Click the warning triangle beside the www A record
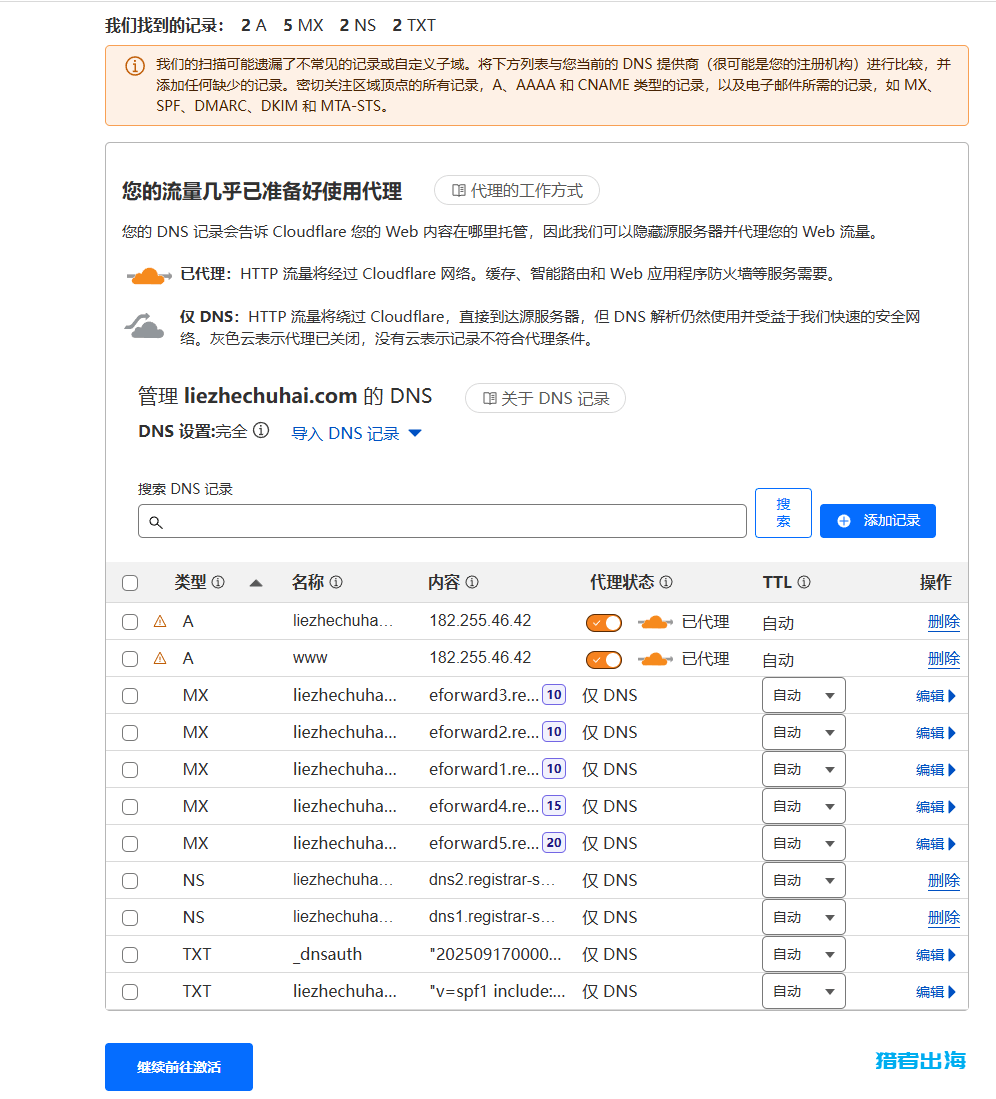The width and height of the screenshot is (996, 1099). click(161, 657)
